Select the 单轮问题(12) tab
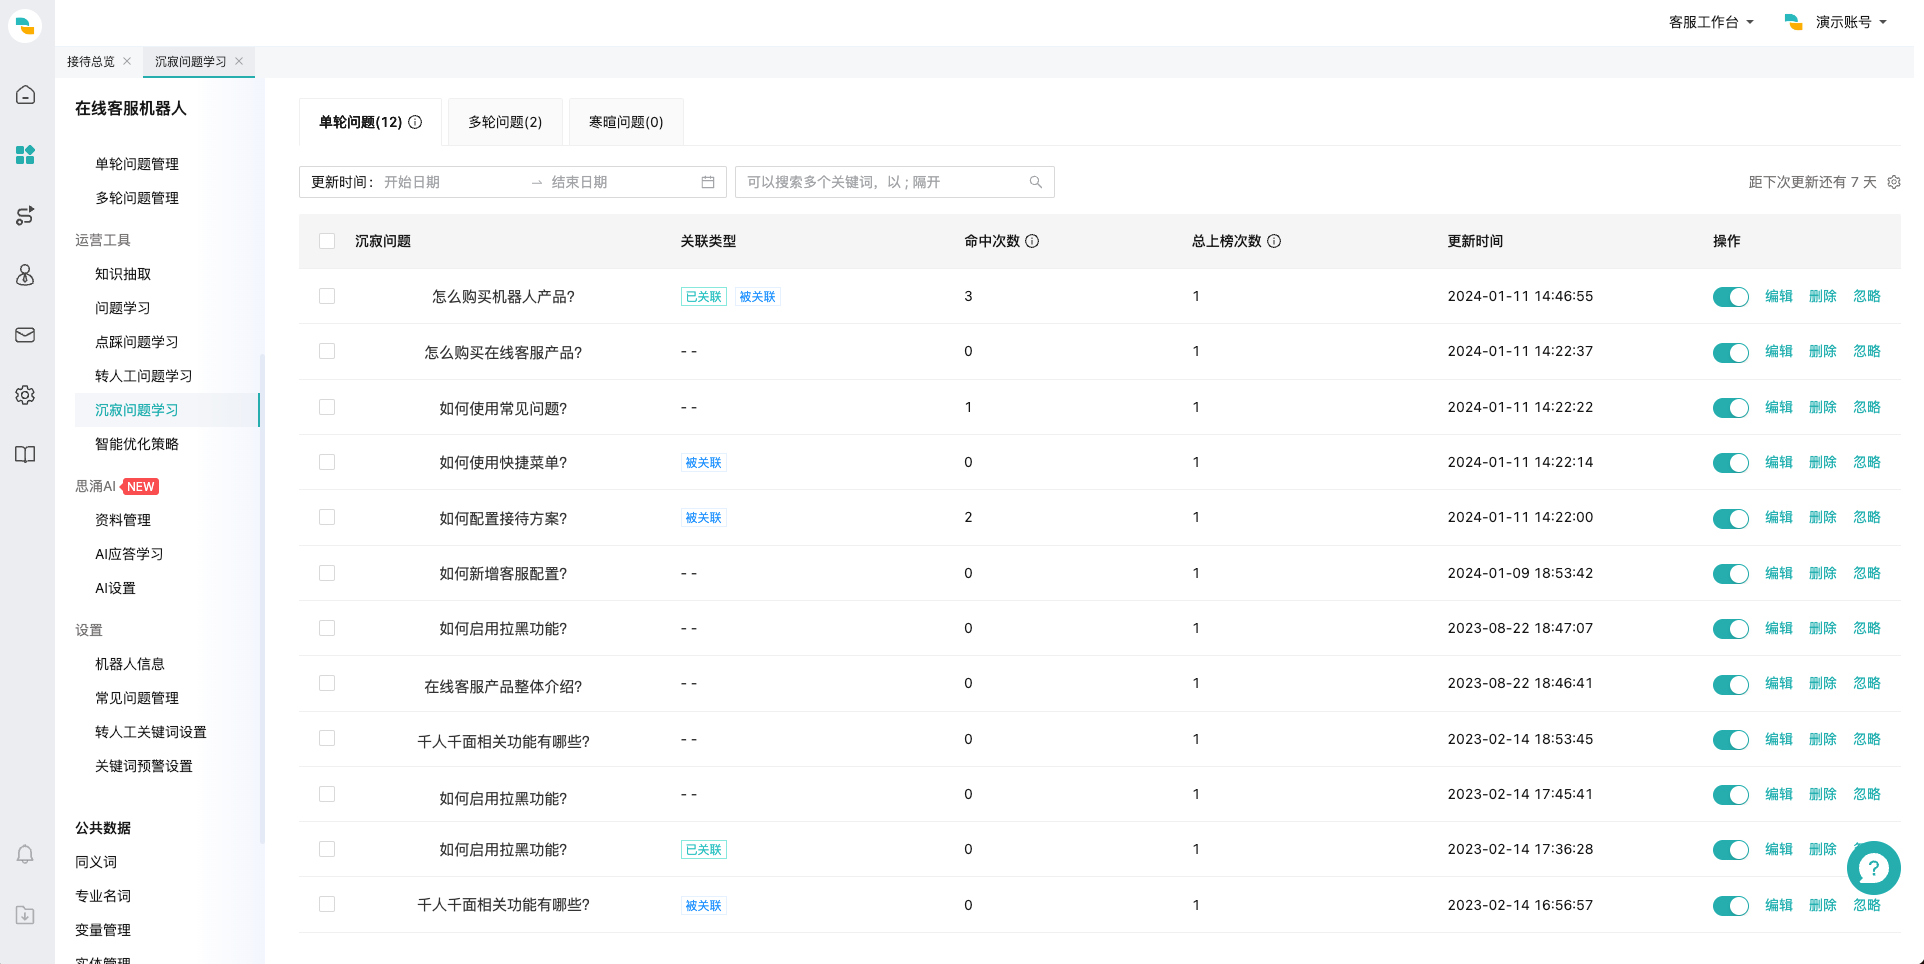Image resolution: width=1924 pixels, height=964 pixels. pyautogui.click(x=370, y=122)
